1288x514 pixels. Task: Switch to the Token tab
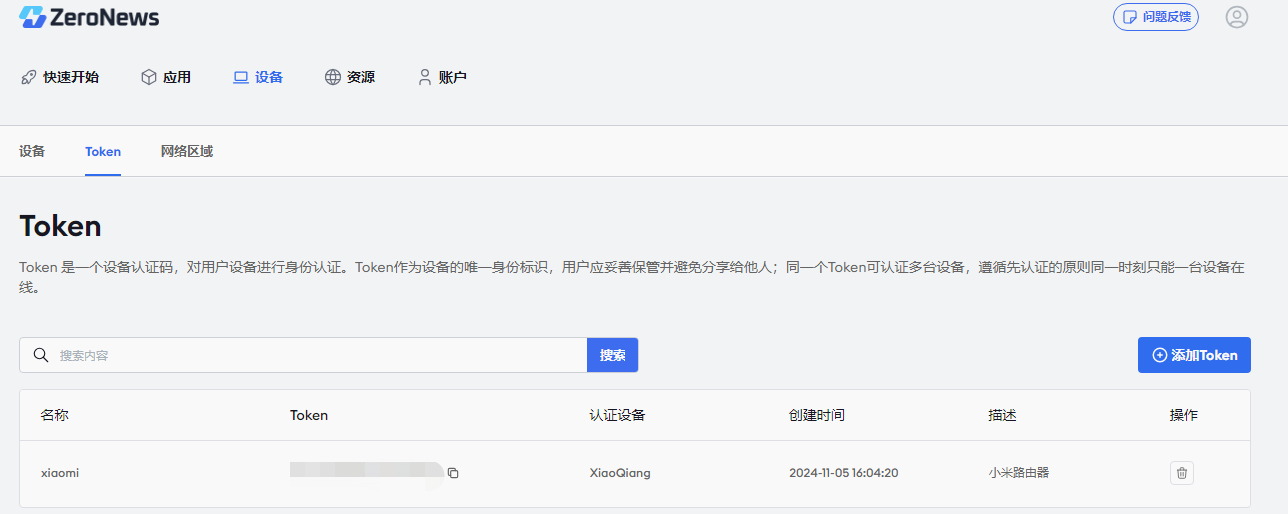pos(103,152)
